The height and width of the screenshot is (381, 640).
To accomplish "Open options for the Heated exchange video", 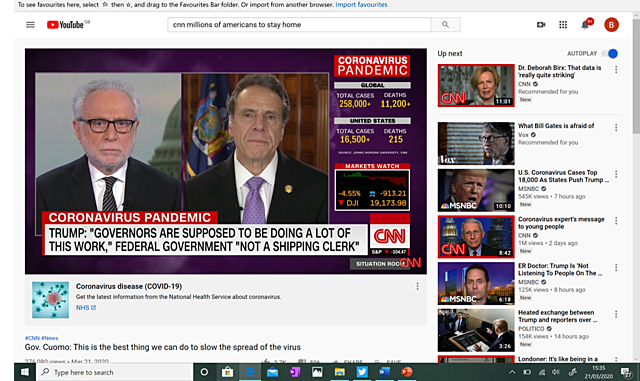I will point(616,314).
